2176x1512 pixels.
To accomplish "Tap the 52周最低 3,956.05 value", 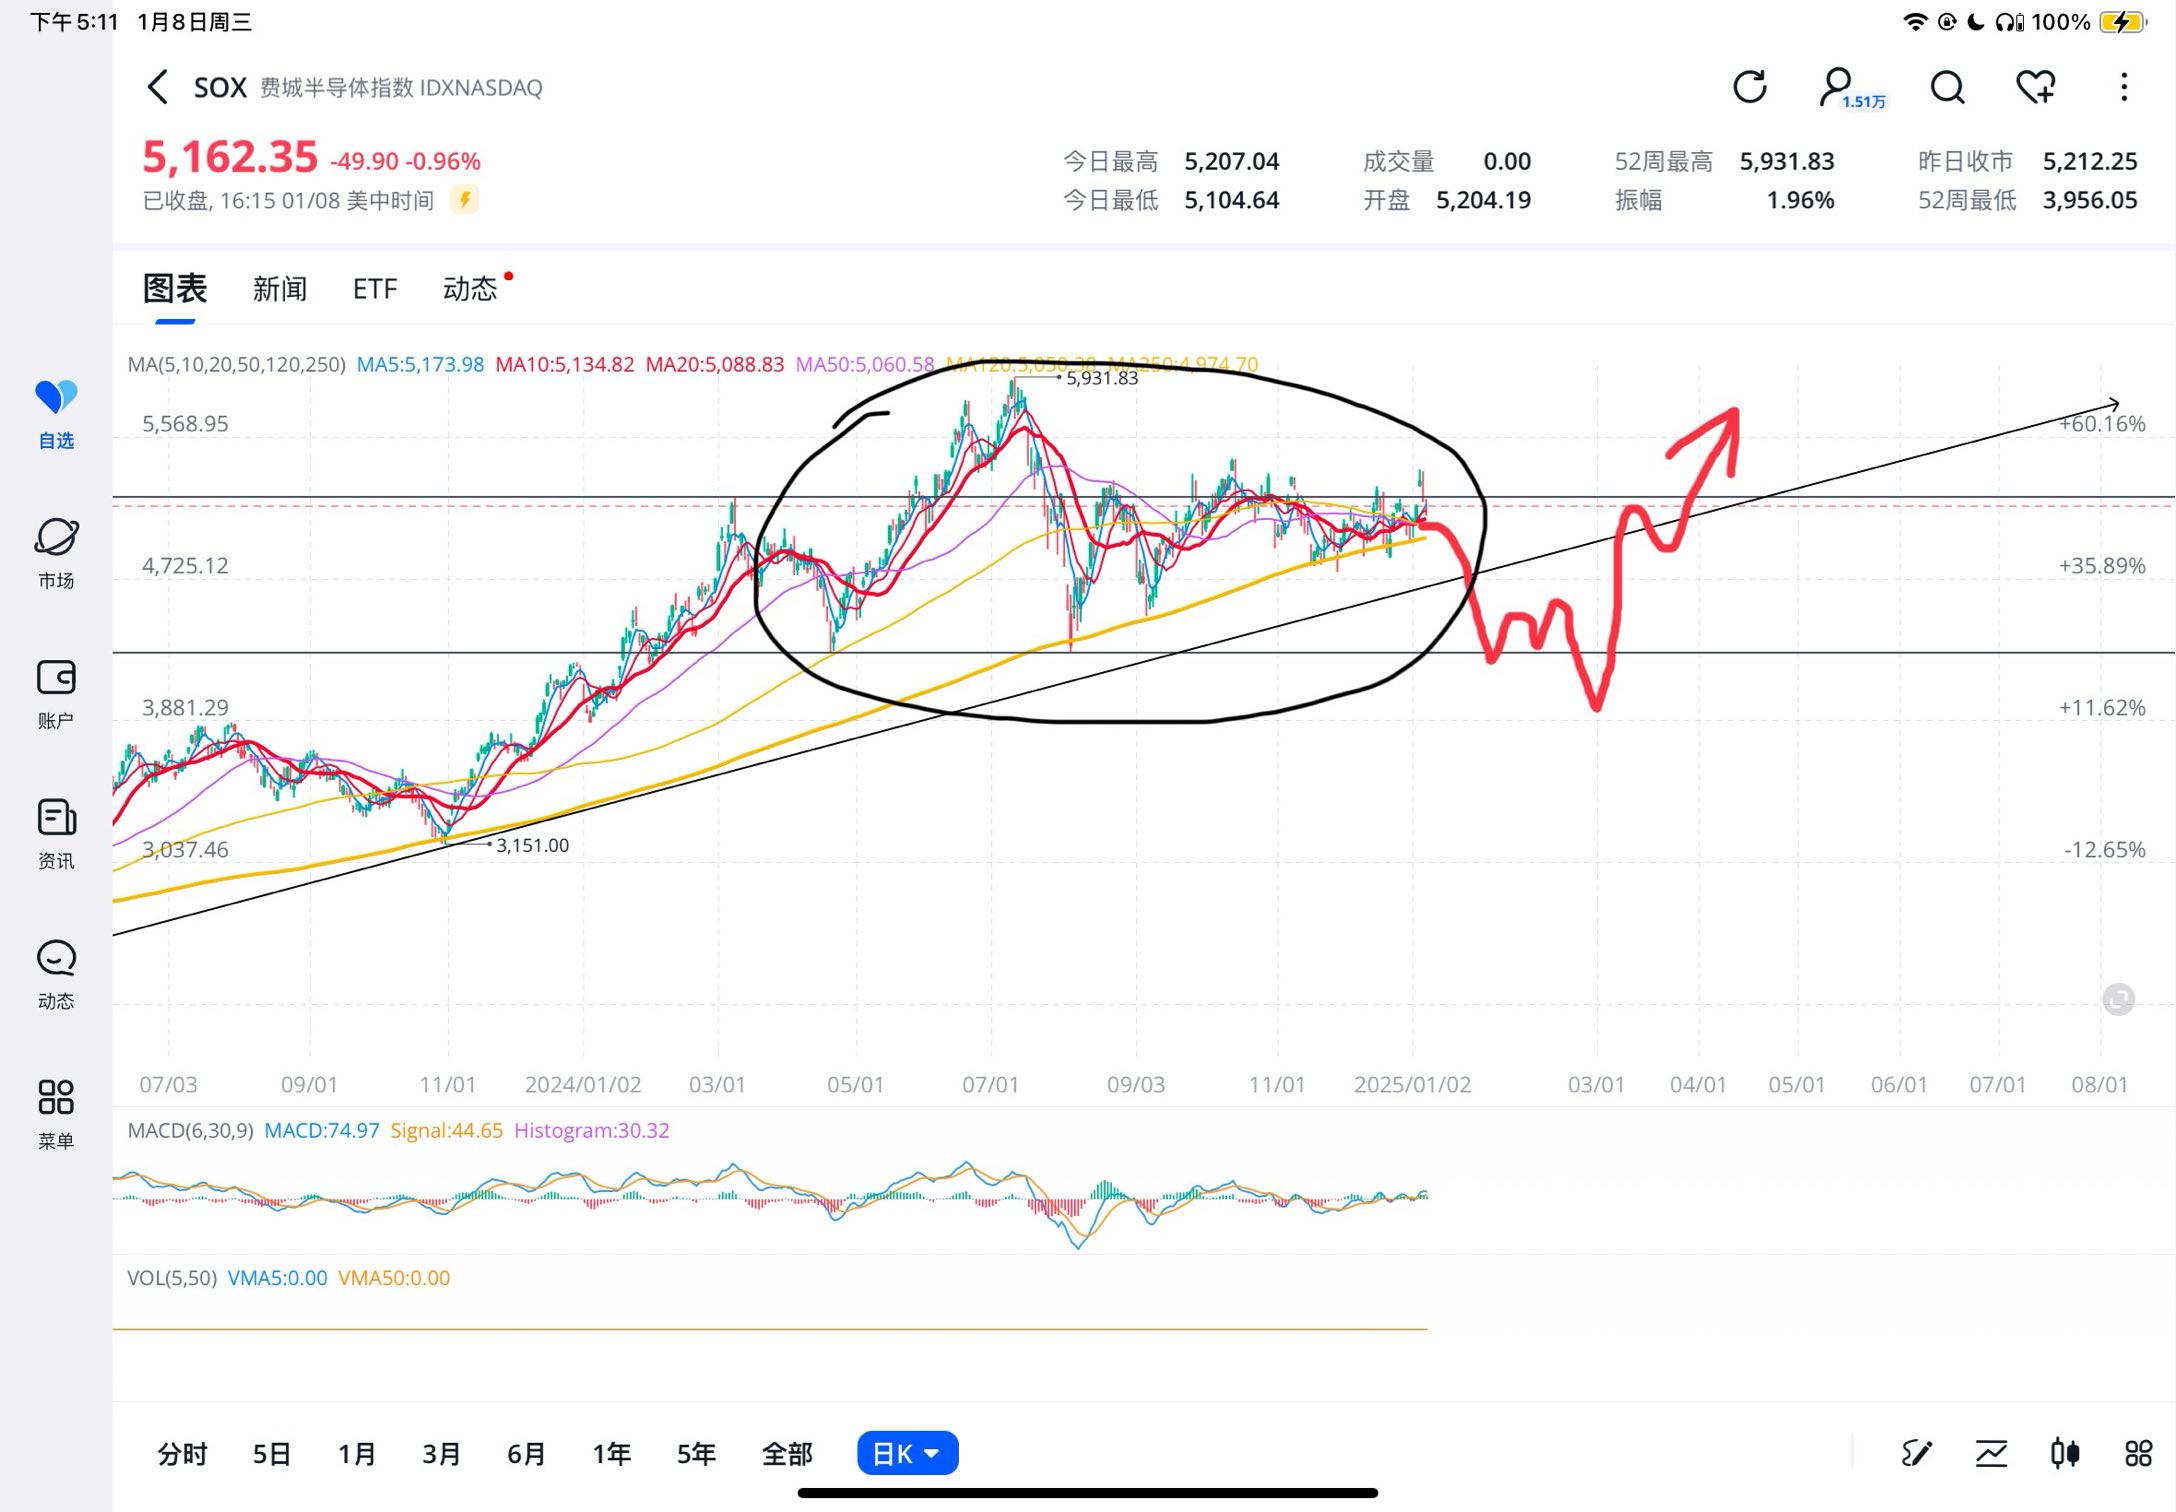I will click(2089, 200).
